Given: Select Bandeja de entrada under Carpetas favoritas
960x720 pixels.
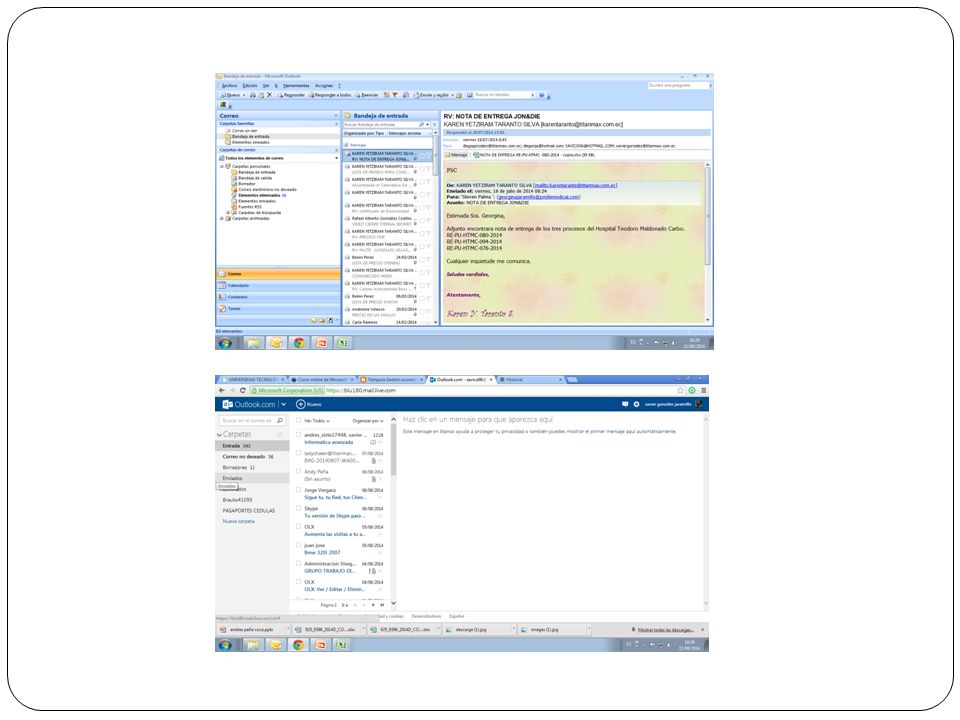Looking at the screenshot, I should 250,137.
